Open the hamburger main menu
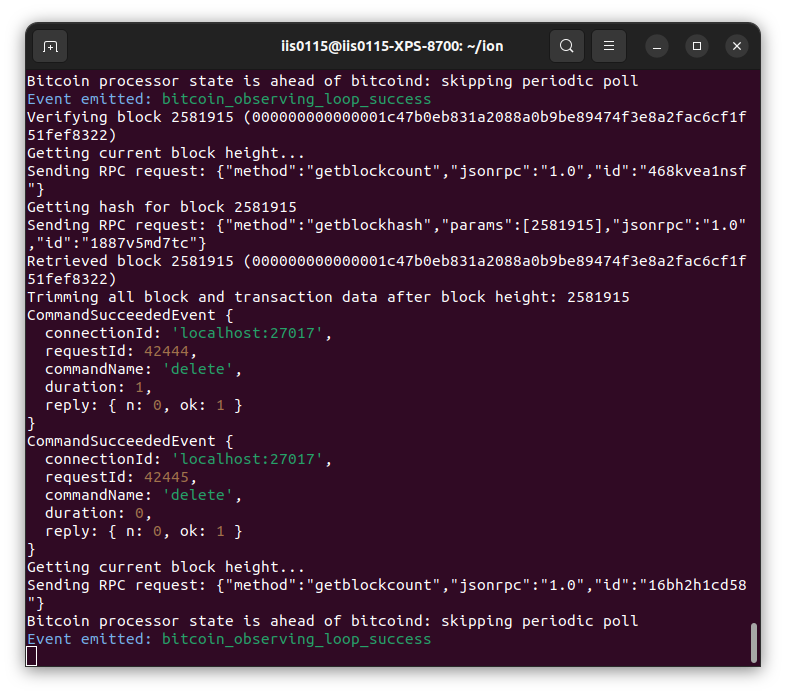The height and width of the screenshot is (695, 786). coord(609,46)
